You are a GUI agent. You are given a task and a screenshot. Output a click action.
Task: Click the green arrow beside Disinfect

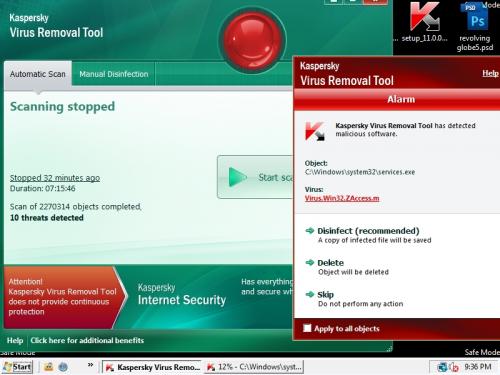pyautogui.click(x=310, y=231)
